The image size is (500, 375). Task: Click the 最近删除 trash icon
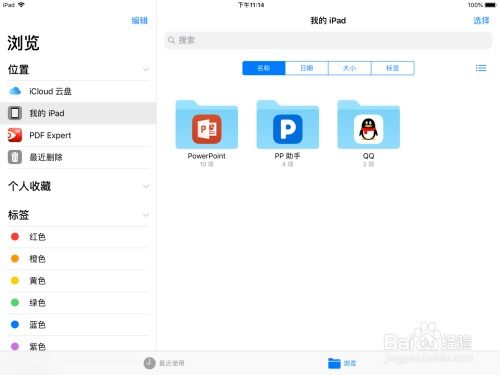click(x=15, y=157)
